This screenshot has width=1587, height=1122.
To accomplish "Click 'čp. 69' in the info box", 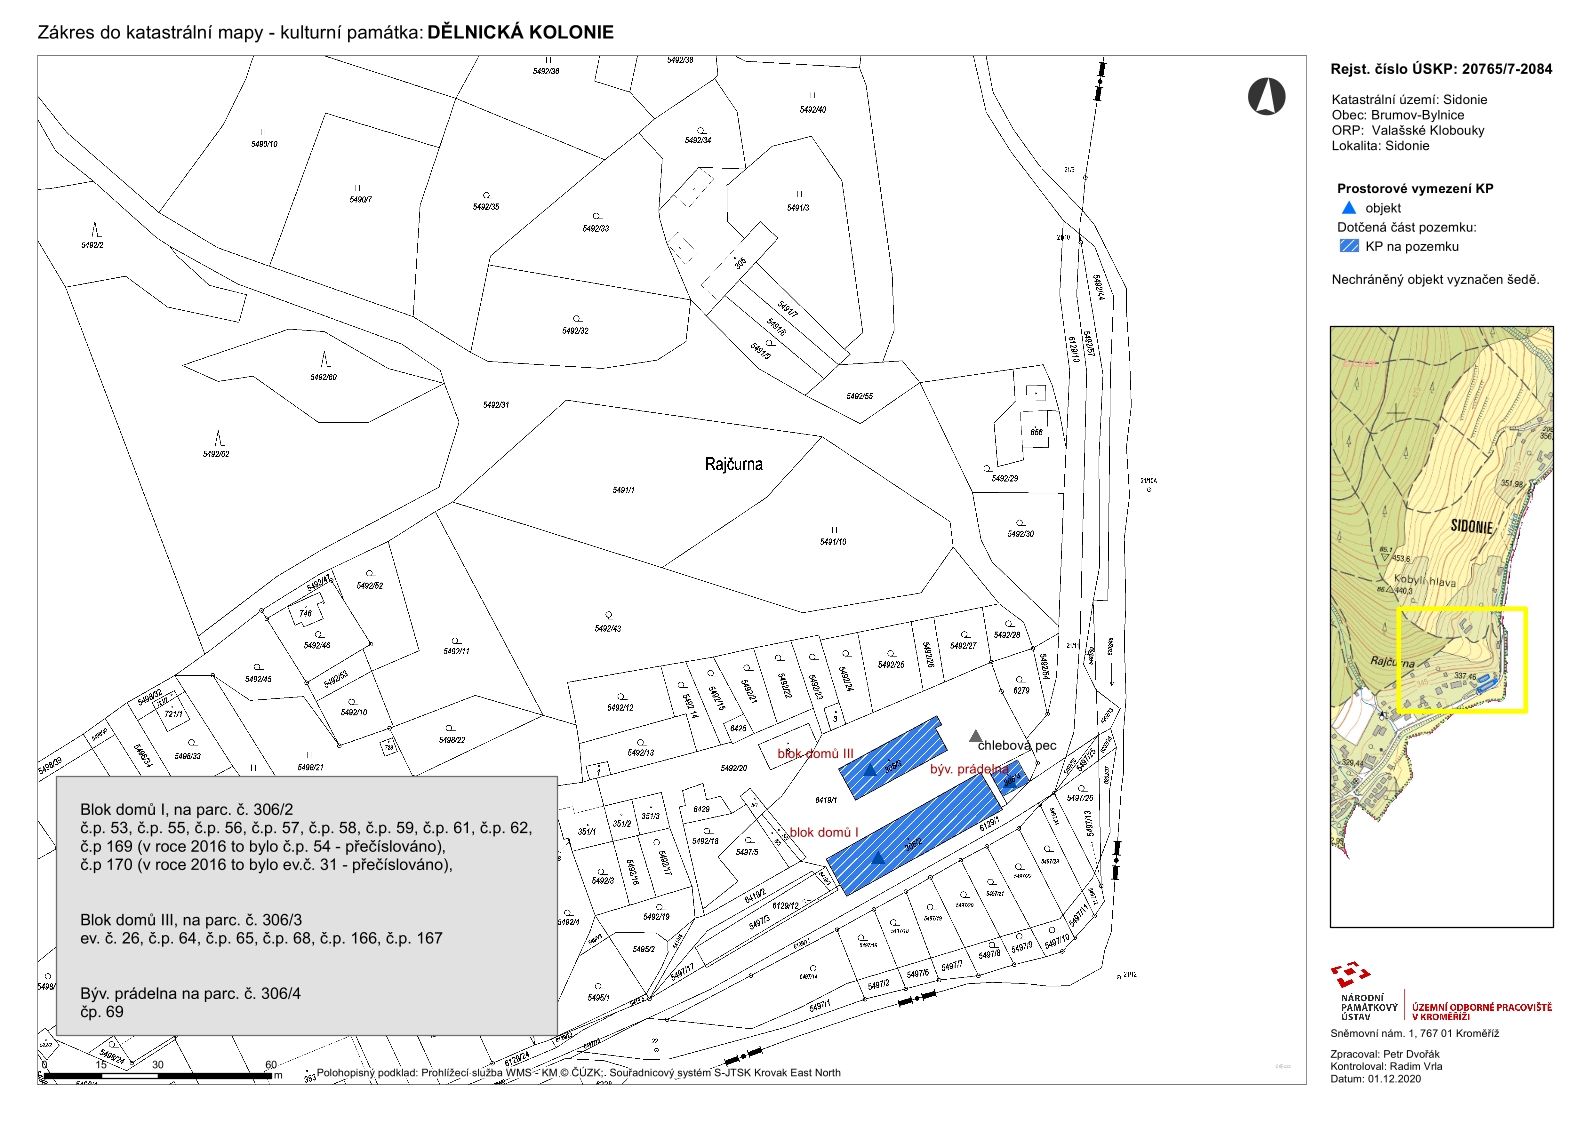I will tap(102, 1012).
